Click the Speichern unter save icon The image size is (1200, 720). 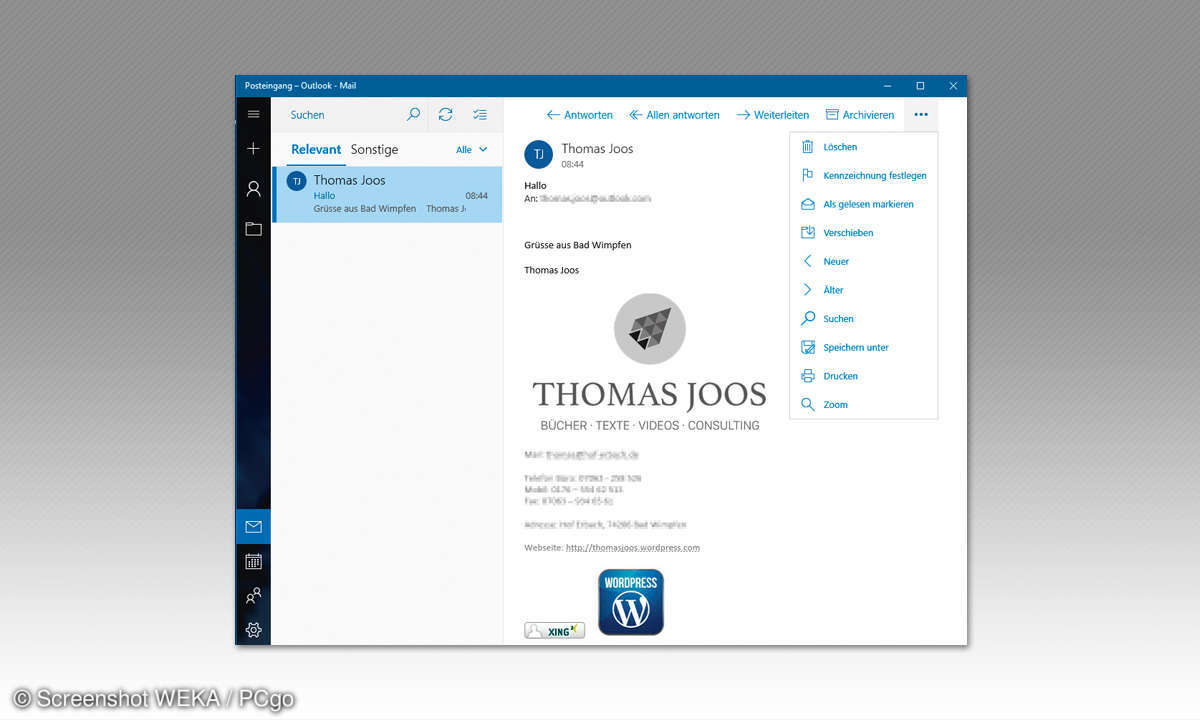click(808, 347)
